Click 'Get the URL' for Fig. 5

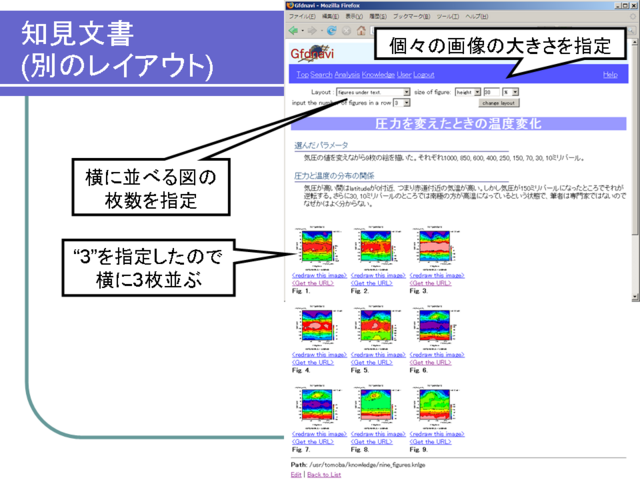pos(372,362)
